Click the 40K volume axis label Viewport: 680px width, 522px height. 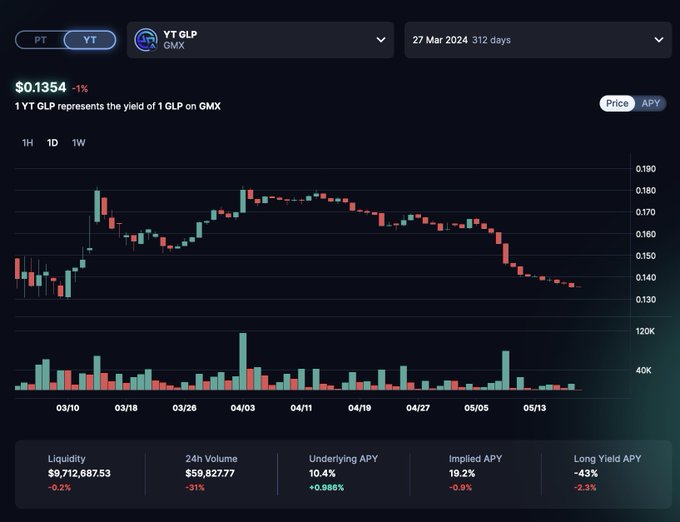tap(644, 370)
